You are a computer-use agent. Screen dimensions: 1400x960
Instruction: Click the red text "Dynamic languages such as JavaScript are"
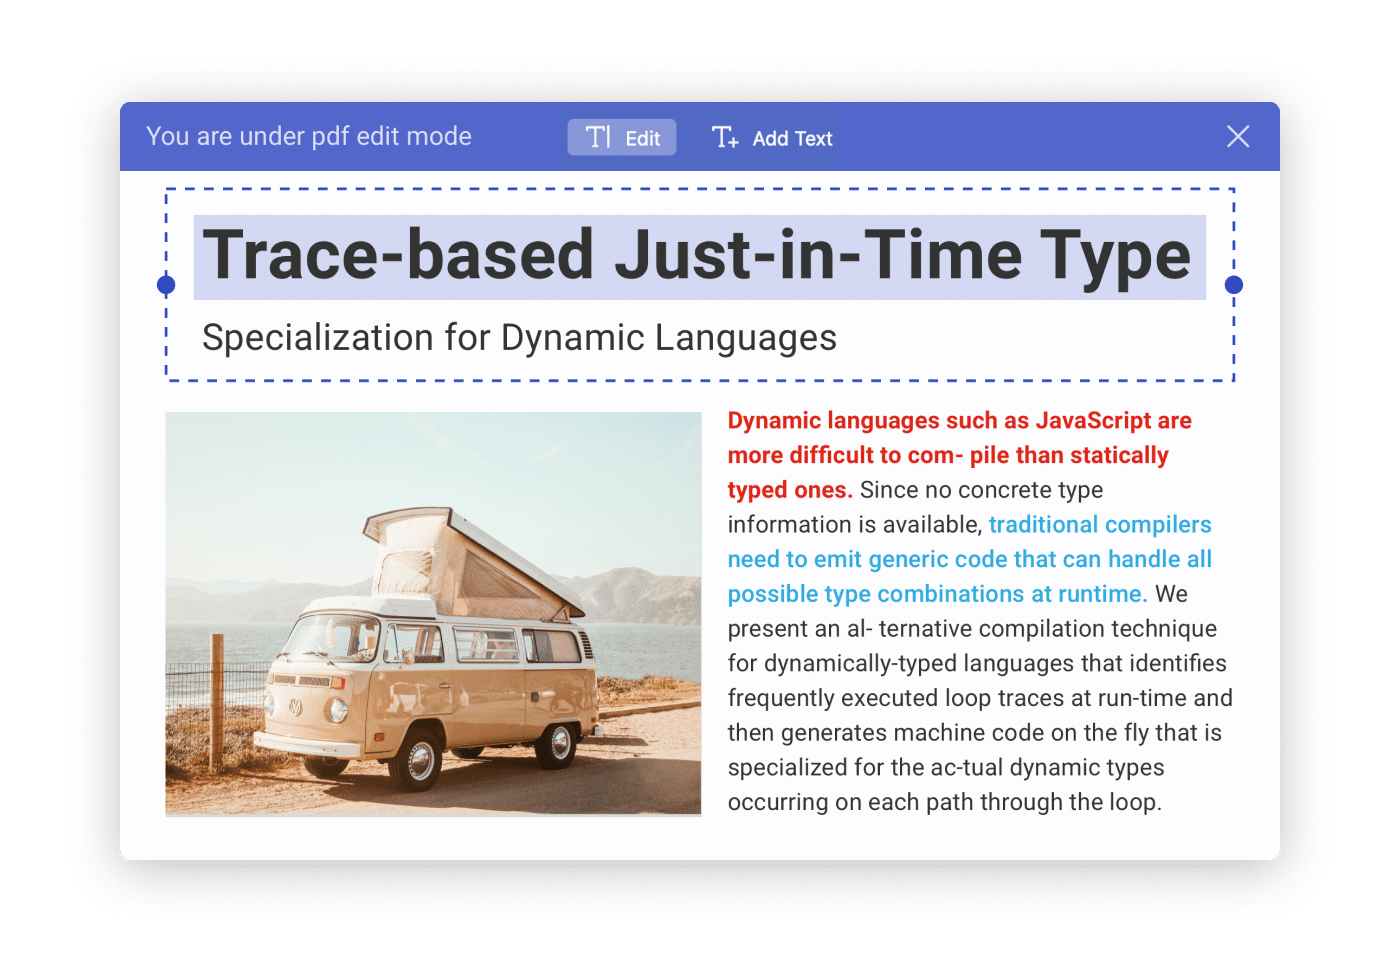[x=959, y=421]
